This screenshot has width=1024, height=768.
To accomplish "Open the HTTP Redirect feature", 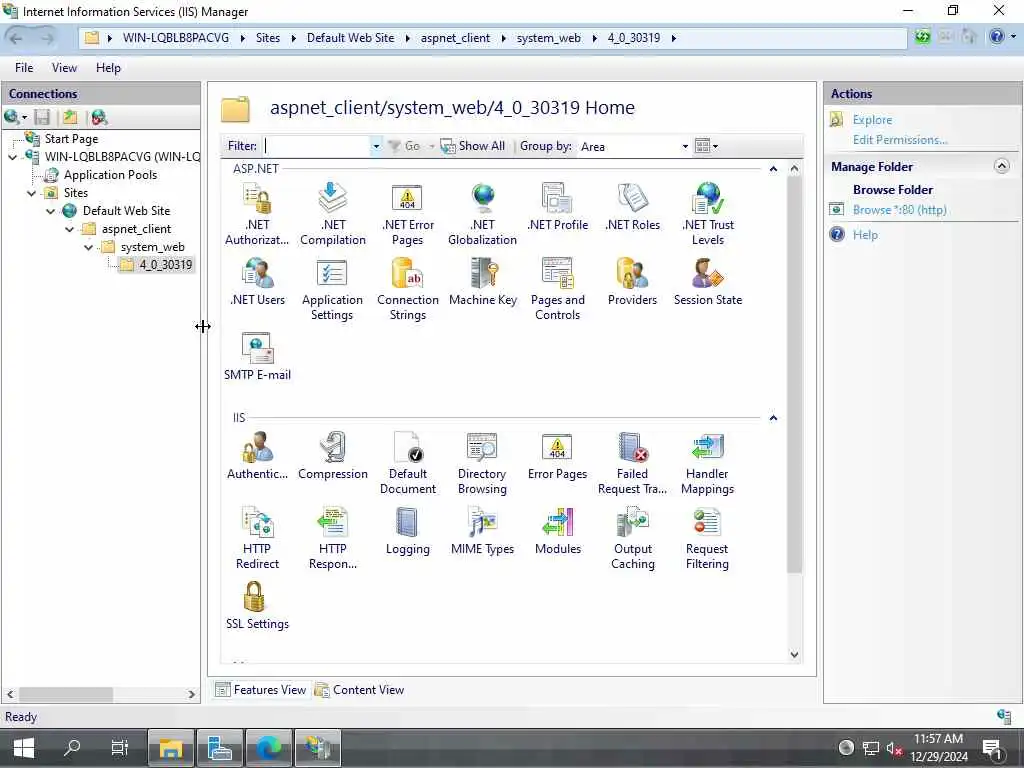I will 257,539.
